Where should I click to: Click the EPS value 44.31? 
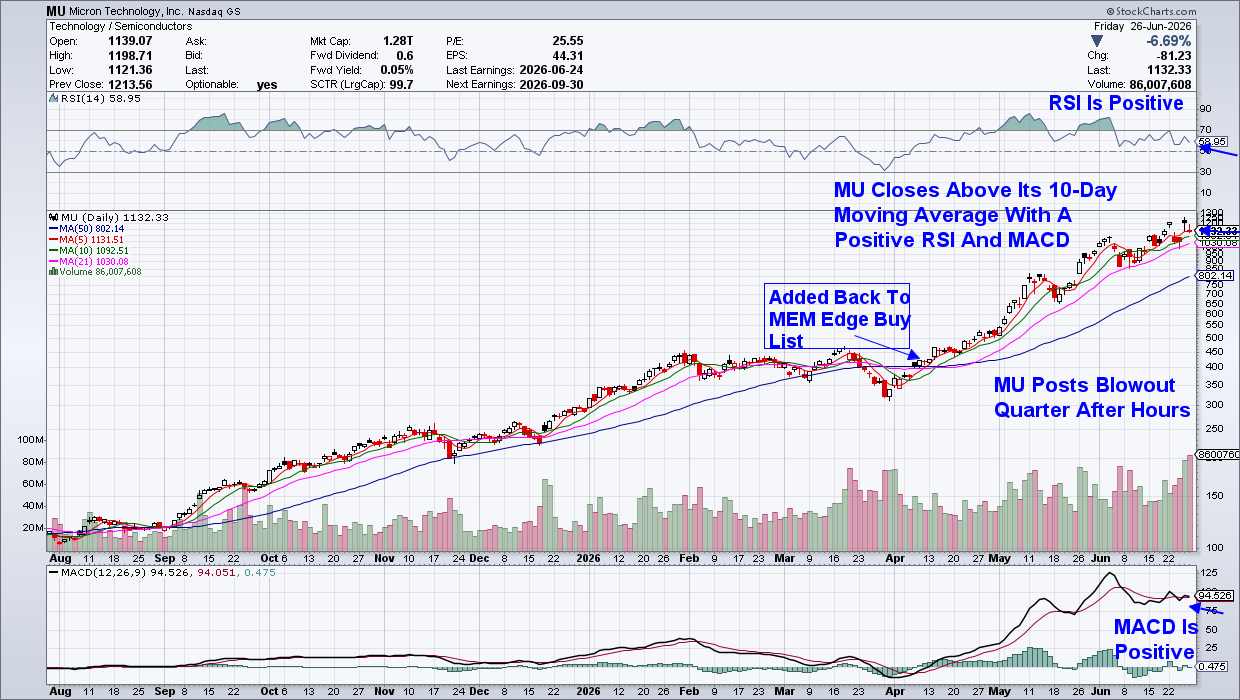567,56
